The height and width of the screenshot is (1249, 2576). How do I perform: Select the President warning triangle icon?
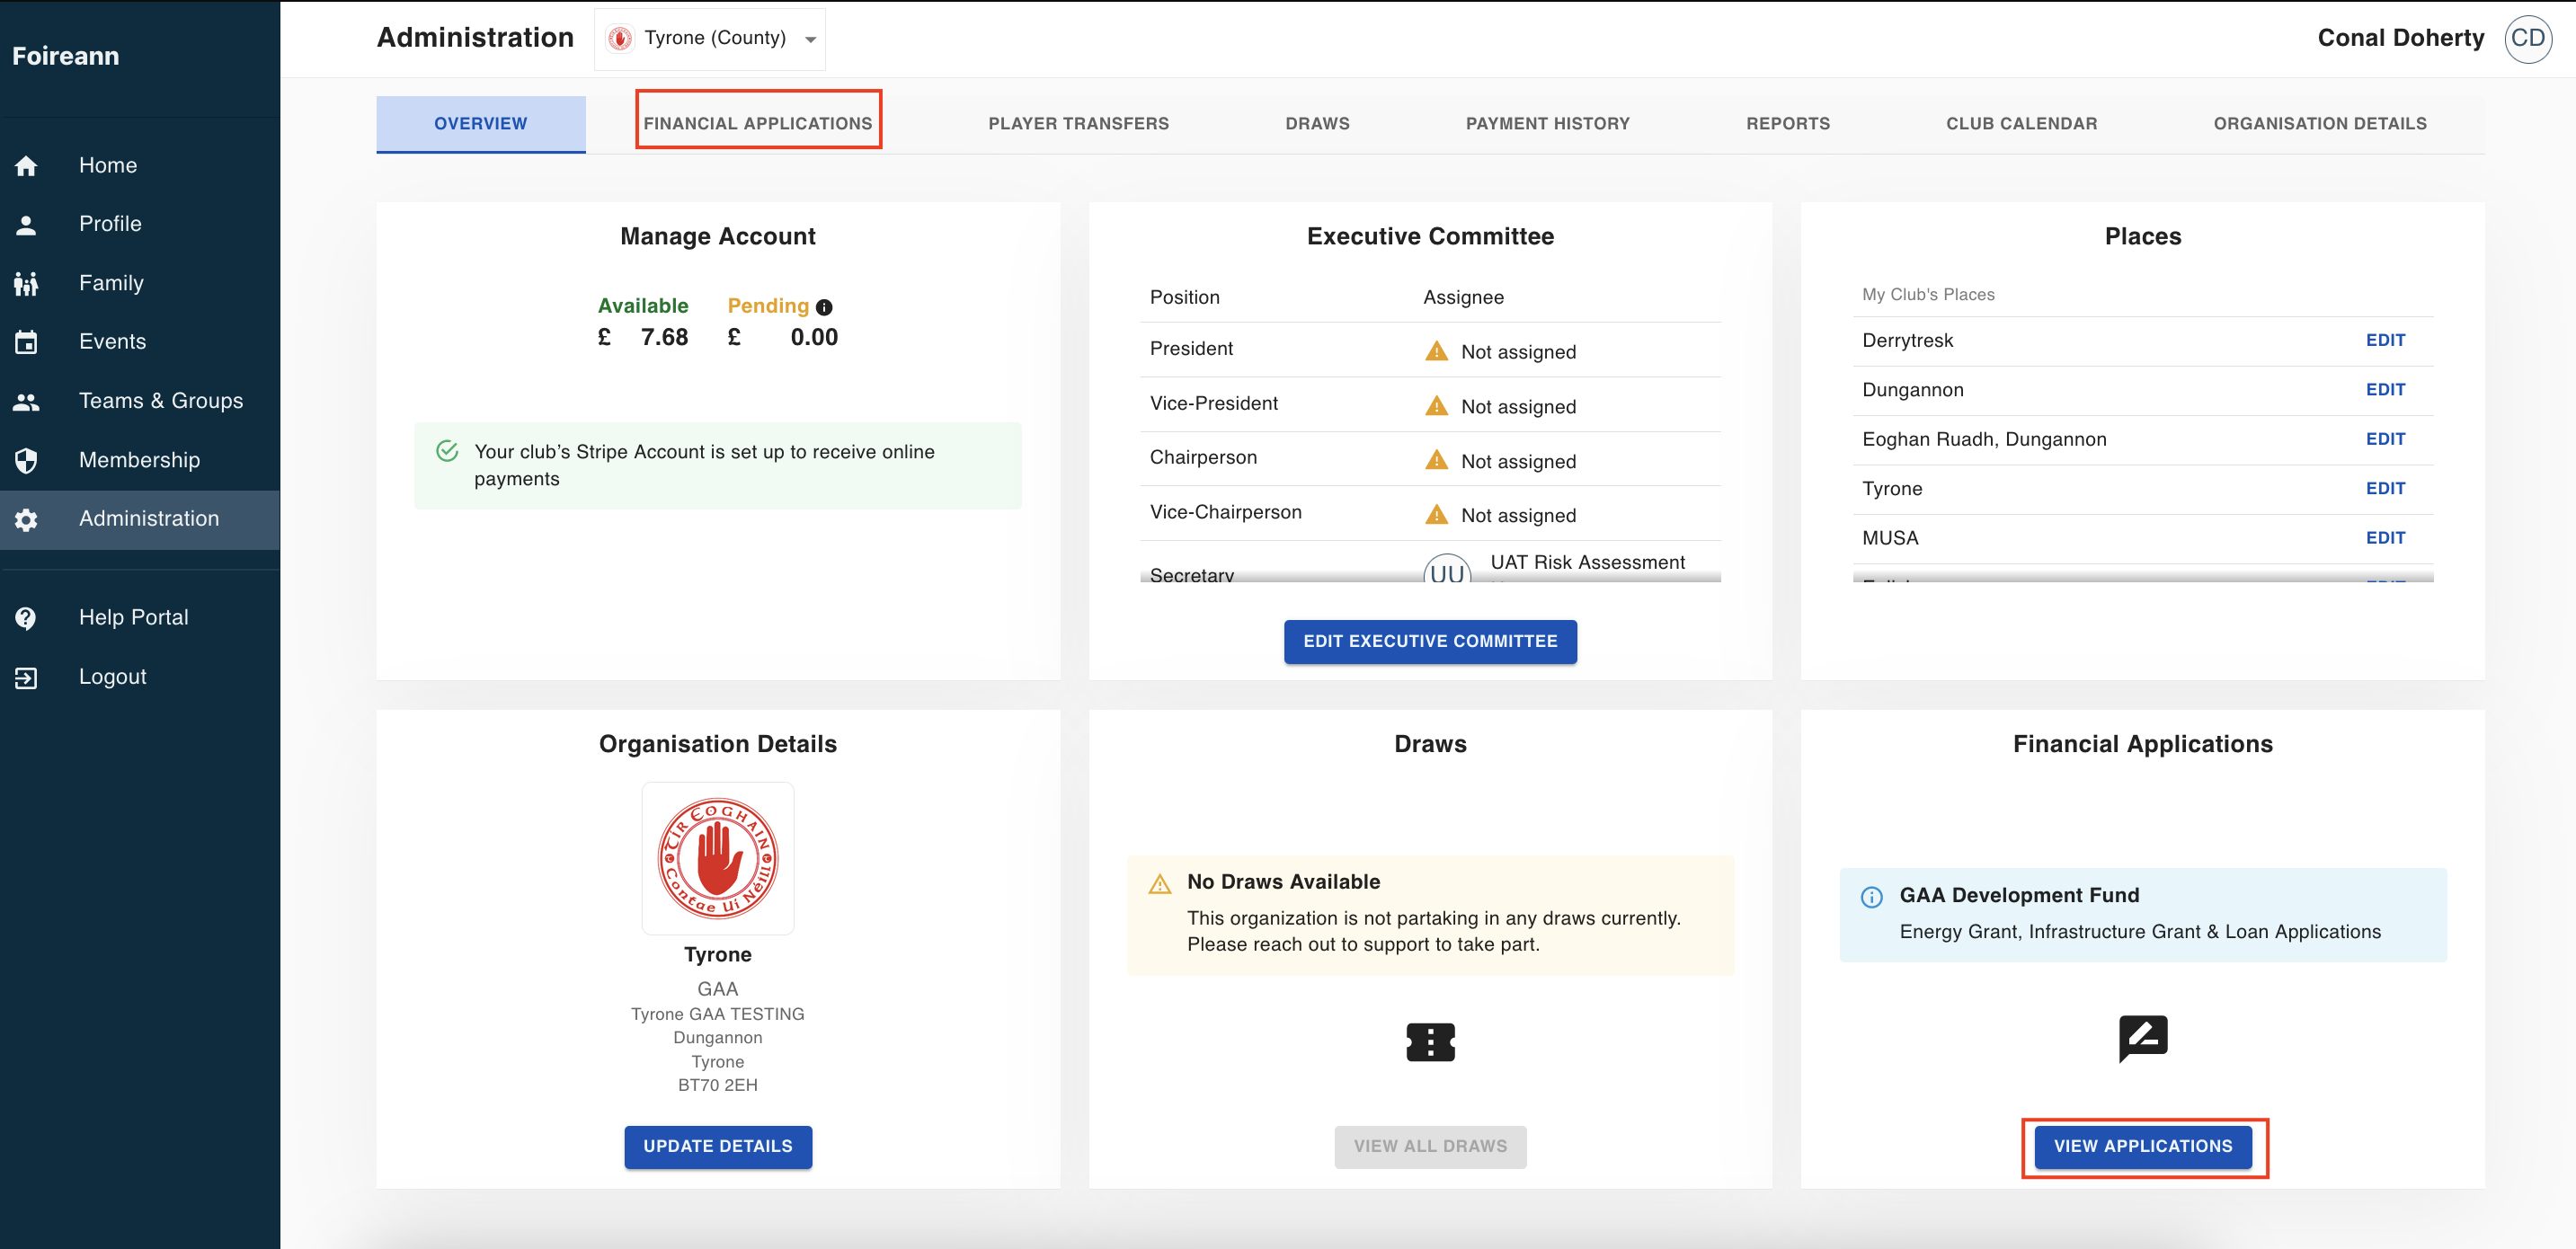1436,351
